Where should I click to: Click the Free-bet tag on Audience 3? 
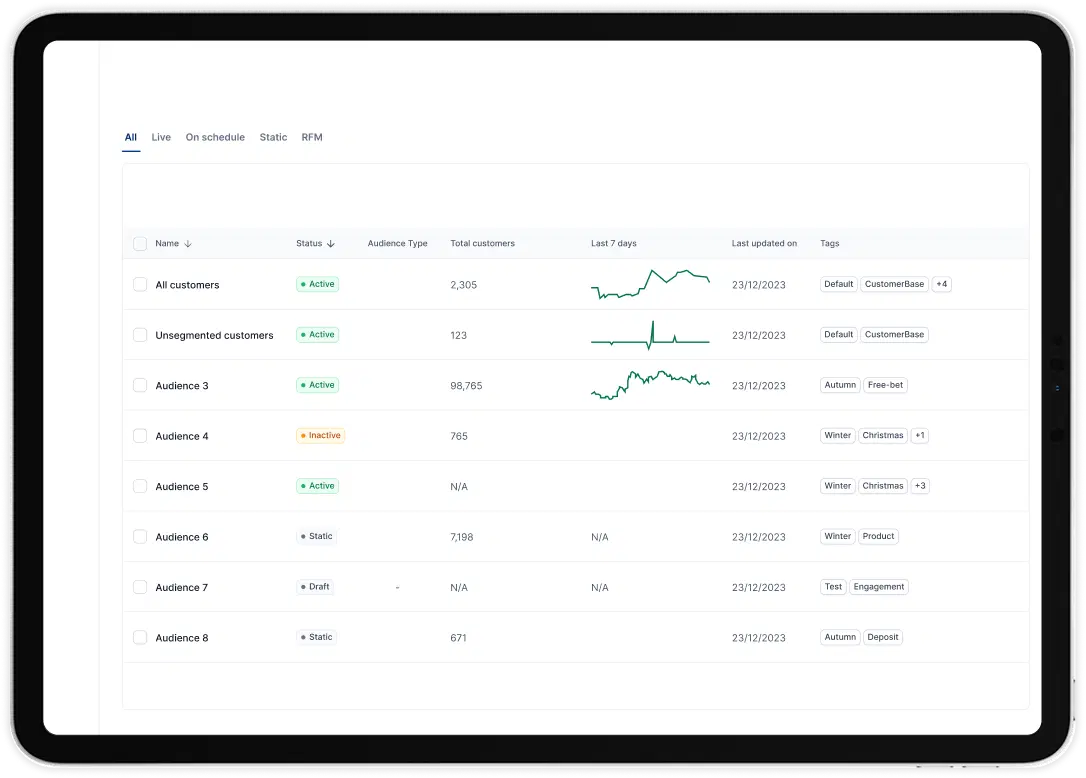pos(885,385)
